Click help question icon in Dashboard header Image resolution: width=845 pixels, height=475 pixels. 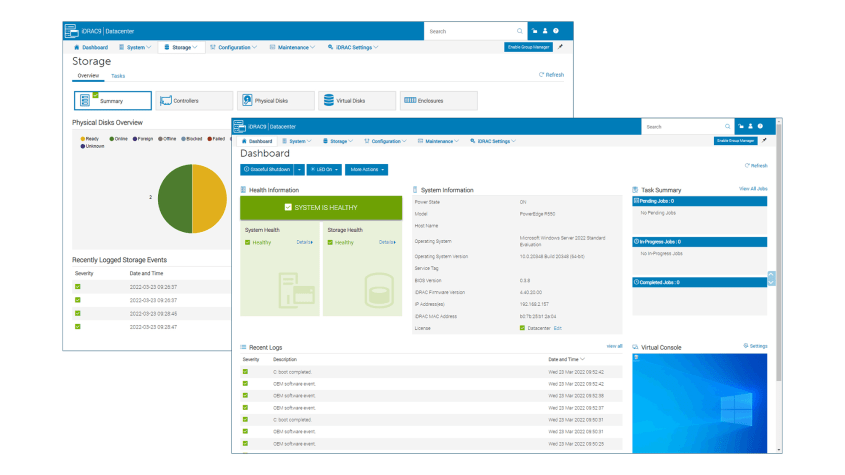[x=761, y=127]
